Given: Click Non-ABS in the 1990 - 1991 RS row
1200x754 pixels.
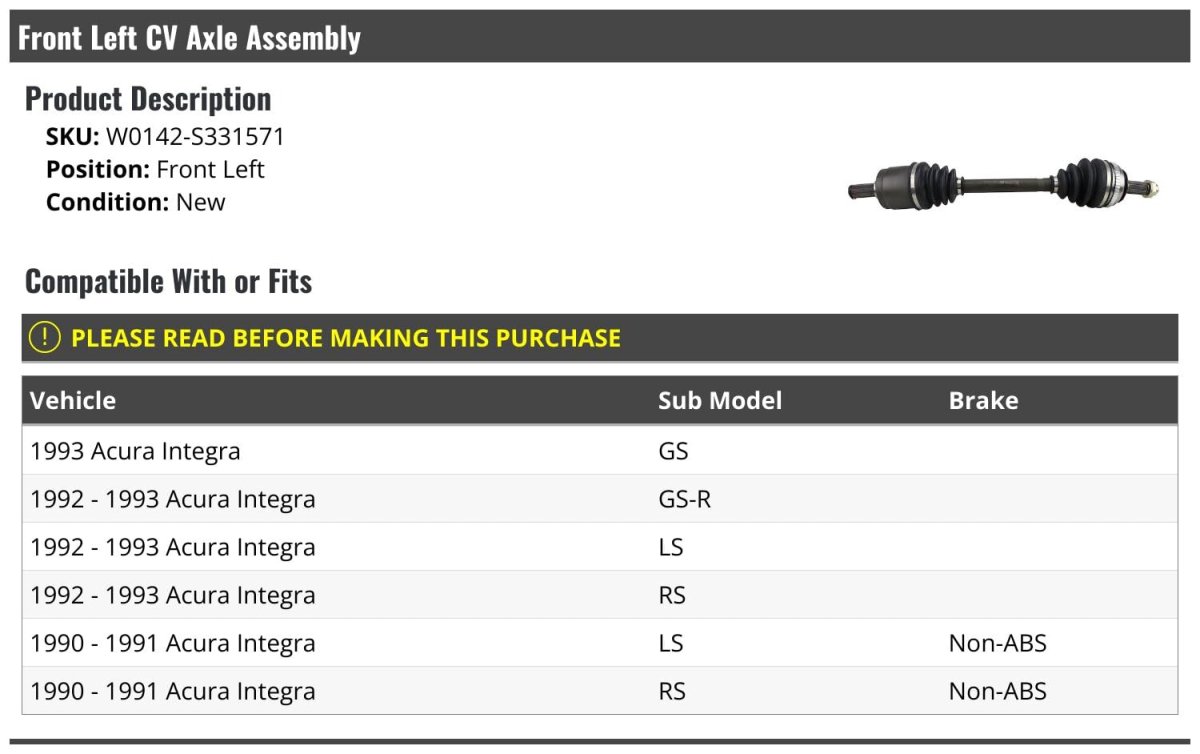Looking at the screenshot, I should tap(997, 691).
